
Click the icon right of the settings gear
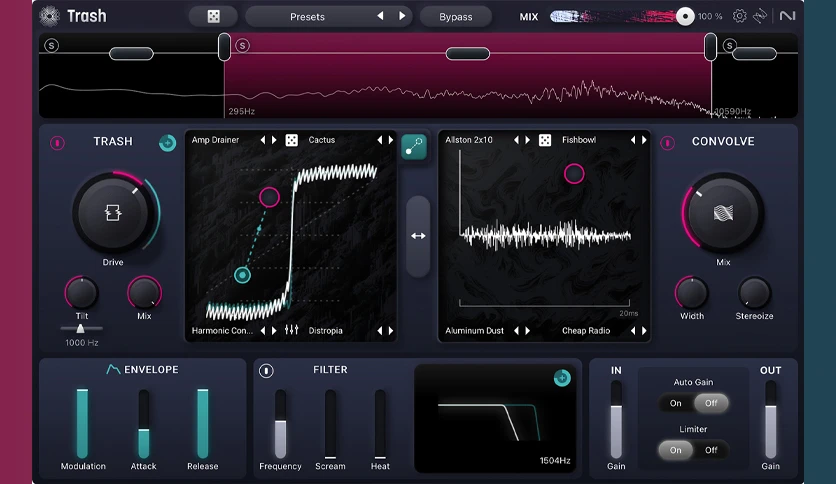pyautogui.click(x=760, y=16)
